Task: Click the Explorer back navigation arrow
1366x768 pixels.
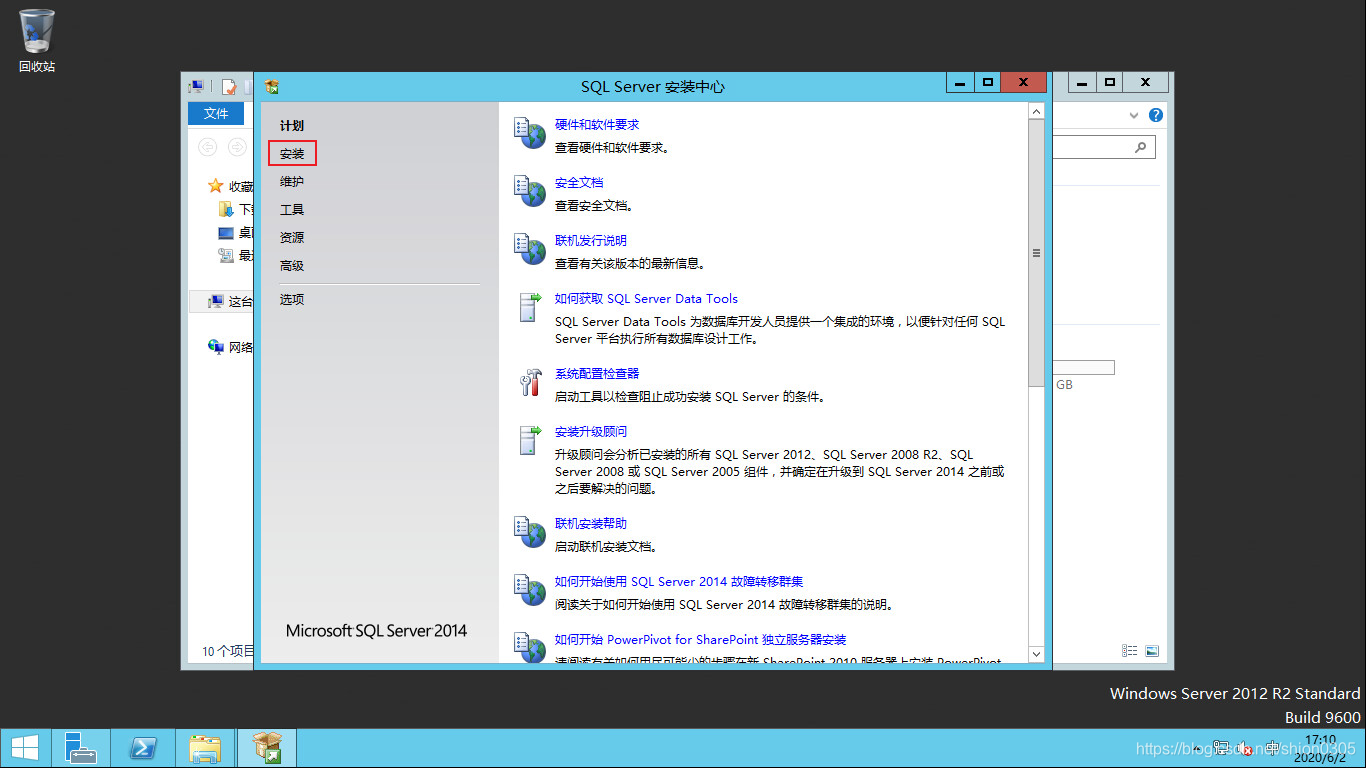Action: [x=207, y=148]
